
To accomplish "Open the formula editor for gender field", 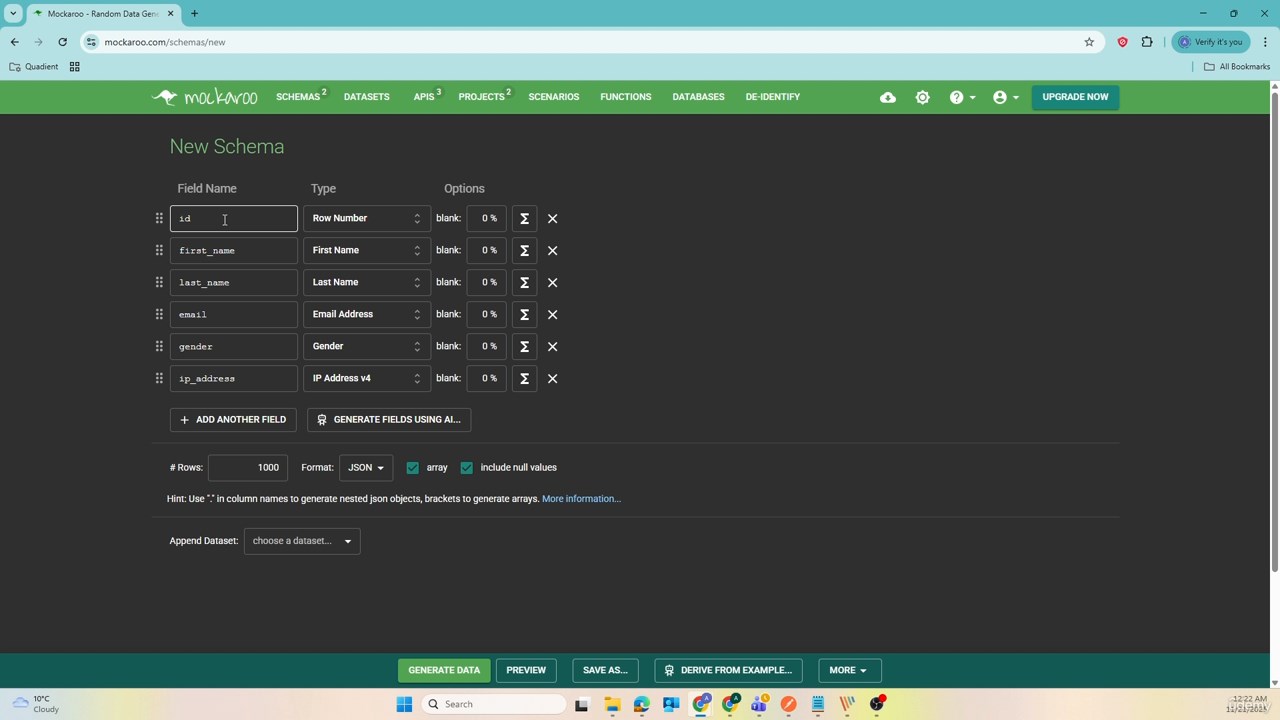I will click(x=524, y=346).
